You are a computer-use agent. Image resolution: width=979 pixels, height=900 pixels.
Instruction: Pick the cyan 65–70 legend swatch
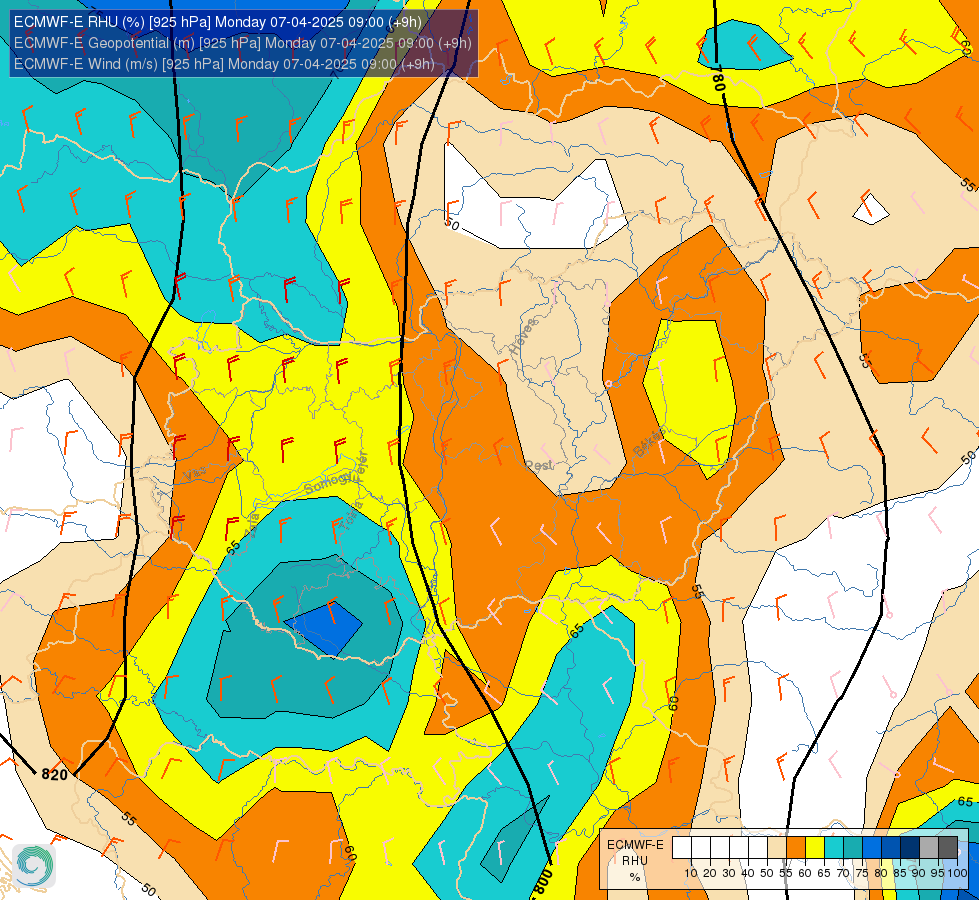point(834,848)
